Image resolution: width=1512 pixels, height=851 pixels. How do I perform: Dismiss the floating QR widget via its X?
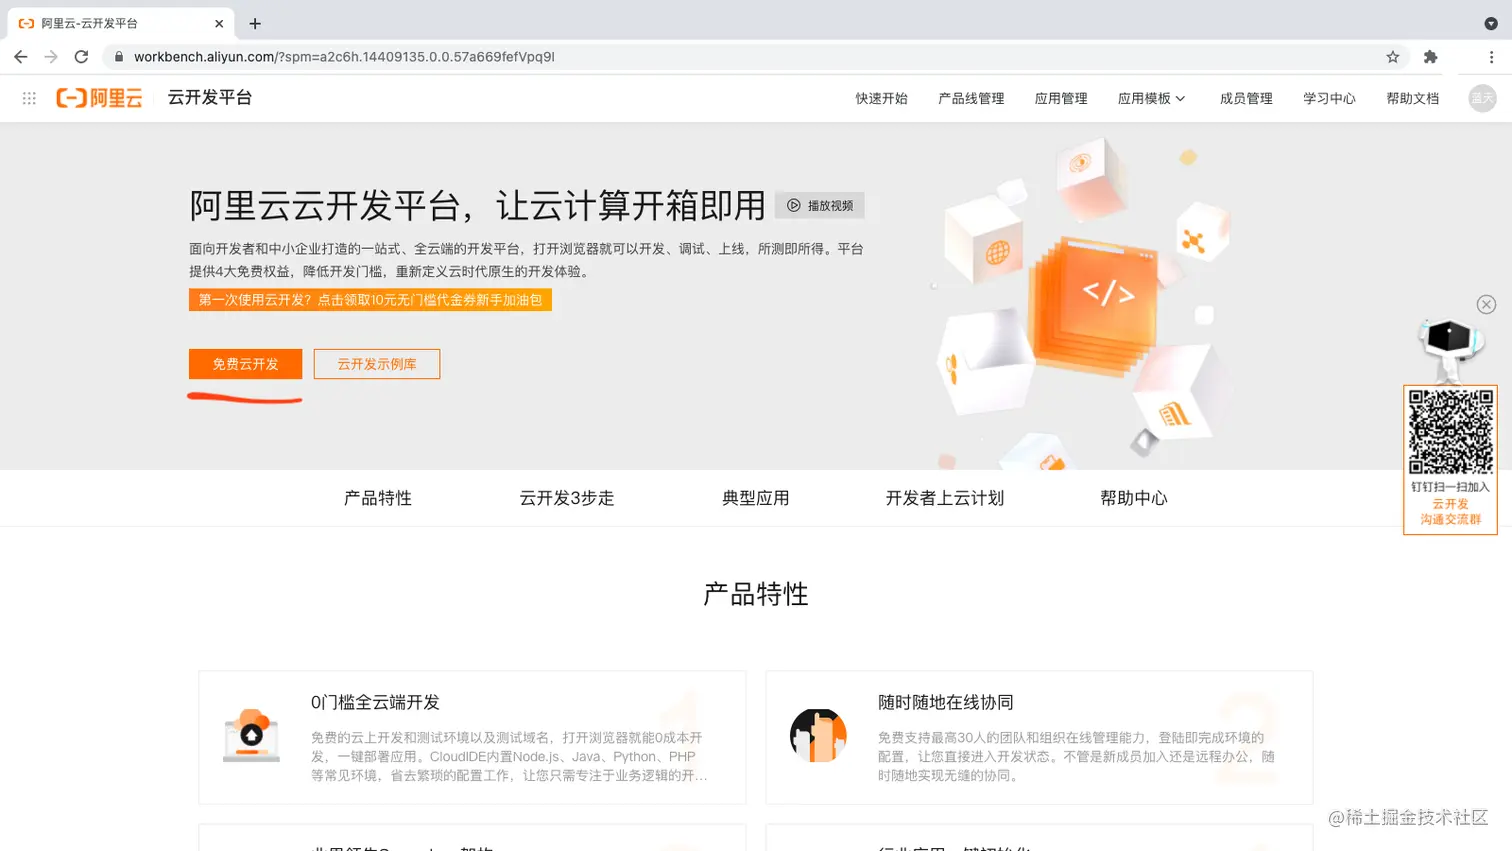(x=1486, y=305)
